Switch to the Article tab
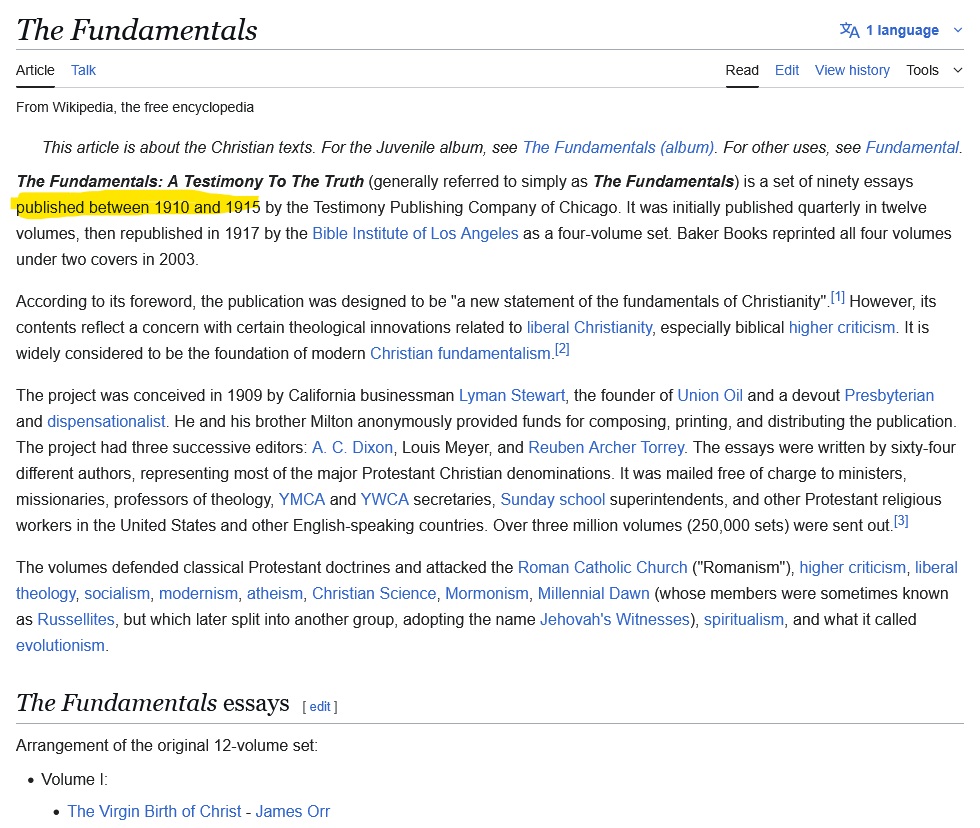 35,70
